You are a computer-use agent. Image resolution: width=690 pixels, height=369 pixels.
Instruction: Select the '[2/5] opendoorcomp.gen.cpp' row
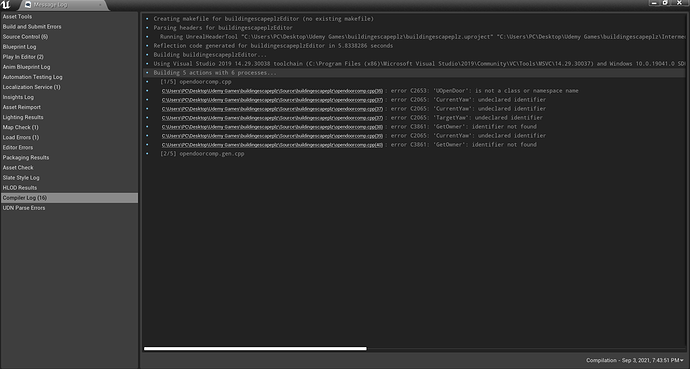coord(414,154)
